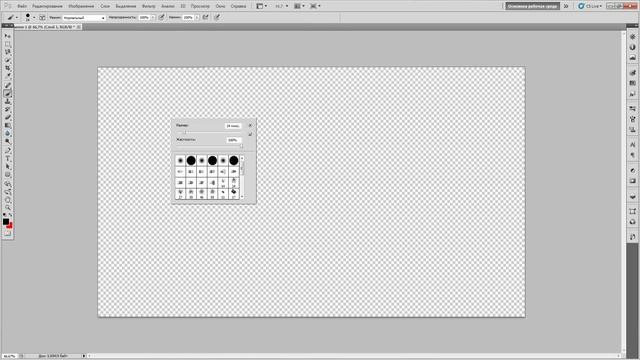Open the flow slider arrow
640x360 pixels.
(197, 18)
